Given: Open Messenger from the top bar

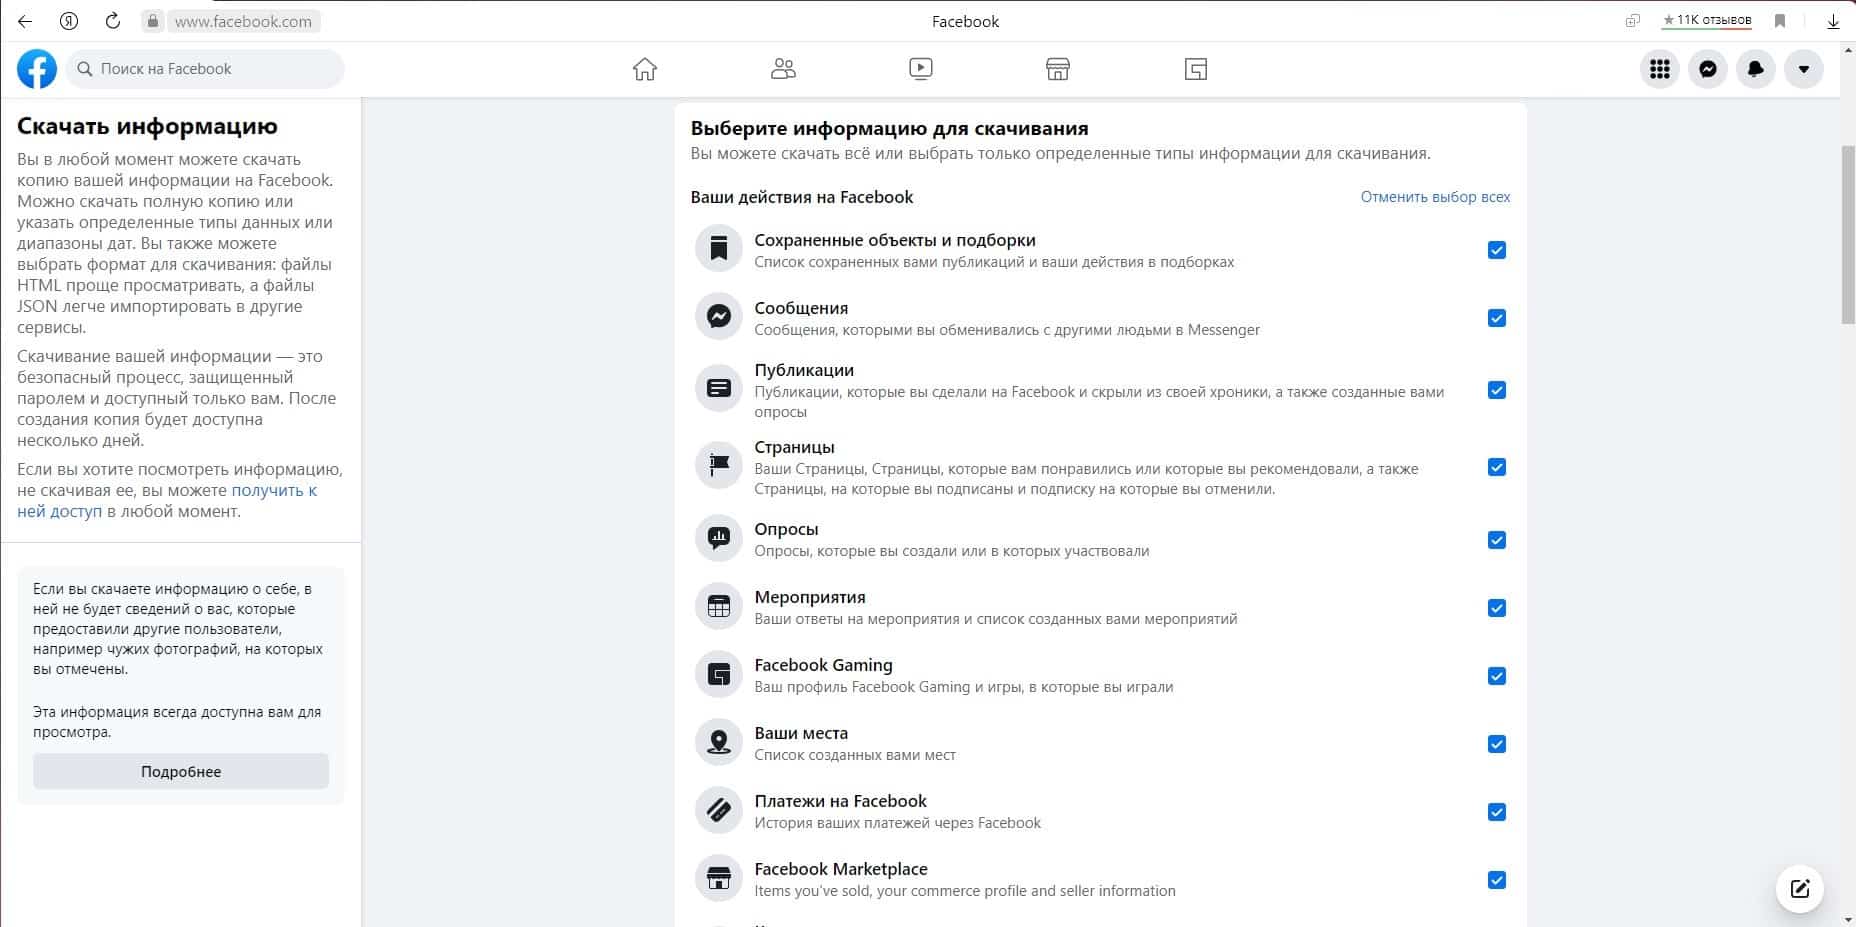Looking at the screenshot, I should tap(1708, 69).
